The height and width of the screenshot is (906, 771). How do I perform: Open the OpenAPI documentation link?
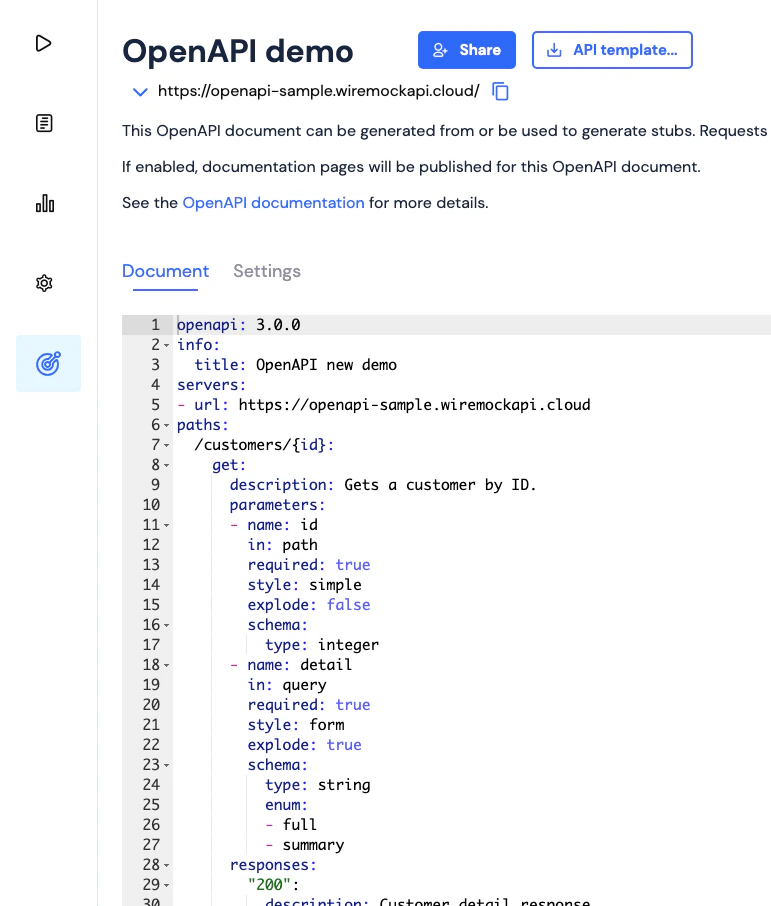point(273,202)
